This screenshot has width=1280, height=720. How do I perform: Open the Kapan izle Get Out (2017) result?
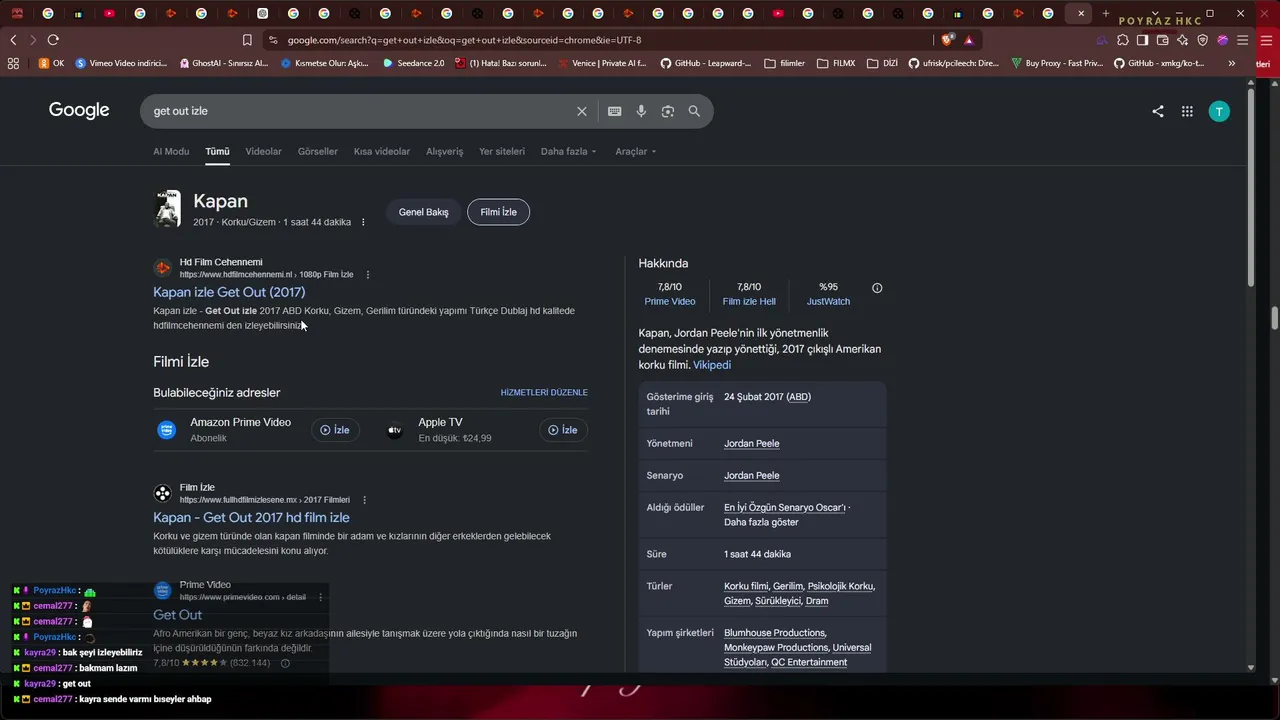[x=229, y=292]
